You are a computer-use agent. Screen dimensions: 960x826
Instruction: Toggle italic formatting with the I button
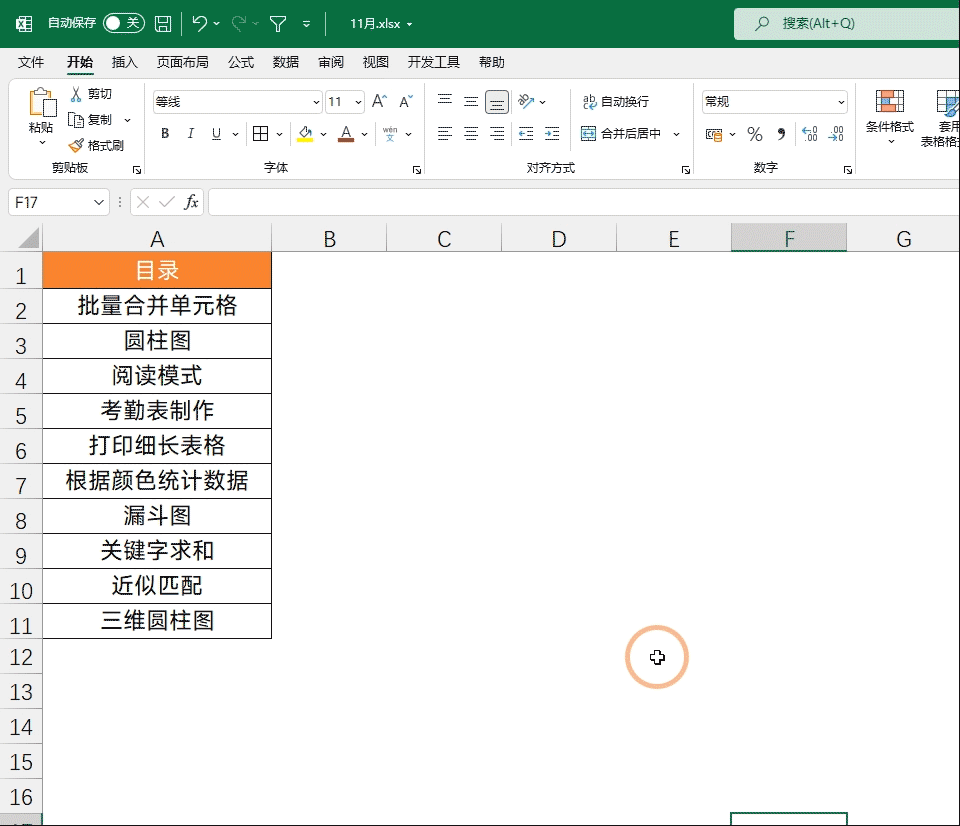[191, 134]
